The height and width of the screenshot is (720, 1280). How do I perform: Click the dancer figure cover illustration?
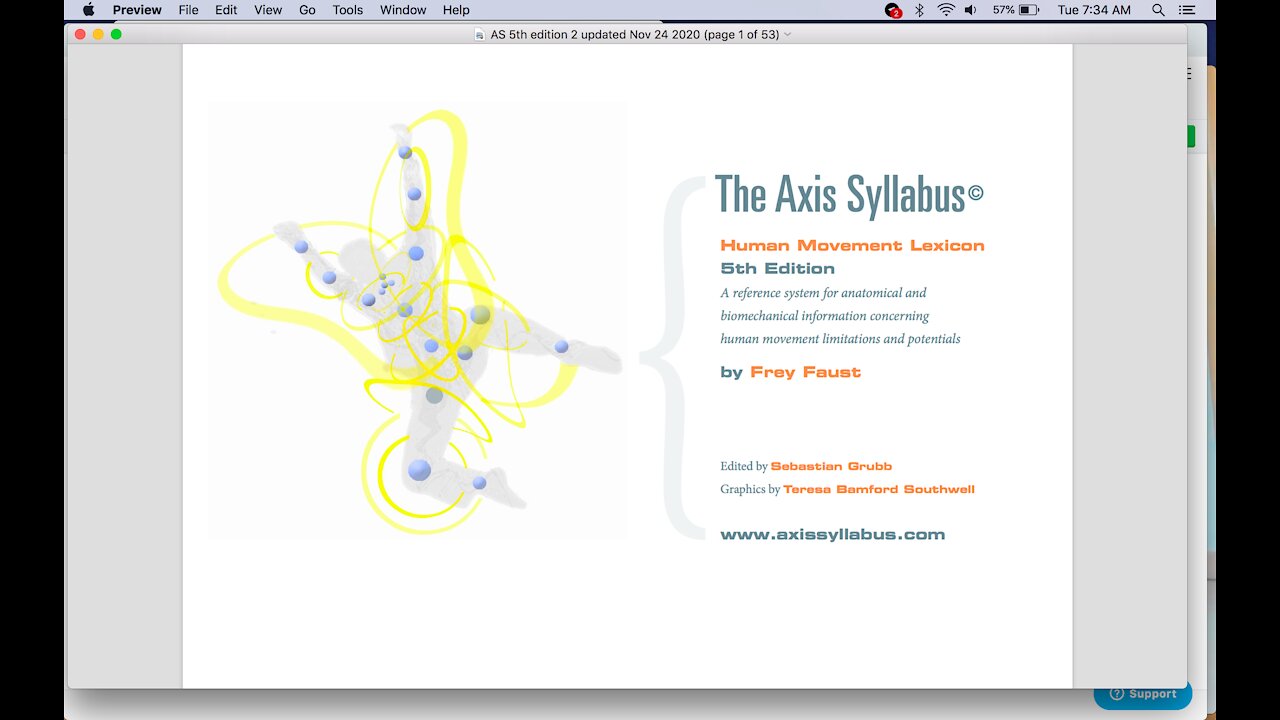click(418, 321)
